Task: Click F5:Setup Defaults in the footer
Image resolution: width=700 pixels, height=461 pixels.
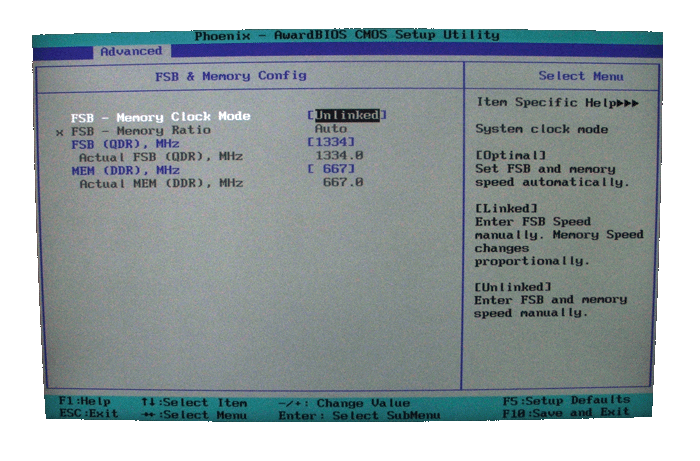Action: tap(566, 400)
